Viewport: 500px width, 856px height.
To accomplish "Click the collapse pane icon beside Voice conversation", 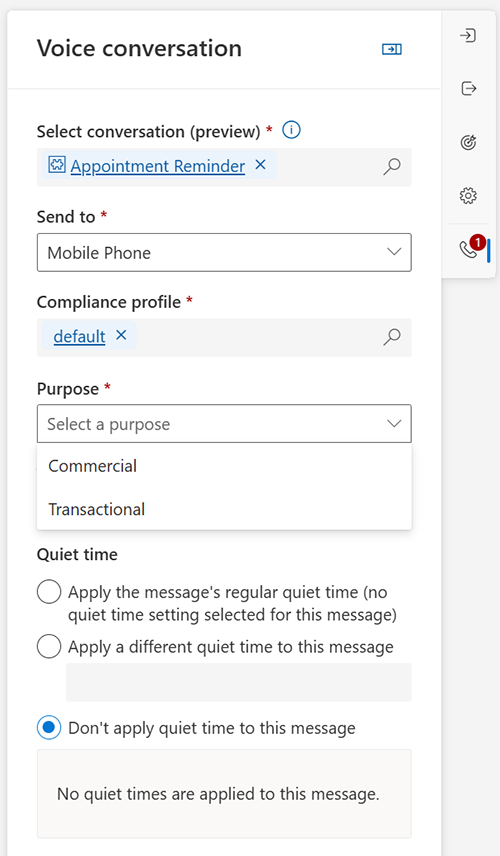I will click(391, 50).
